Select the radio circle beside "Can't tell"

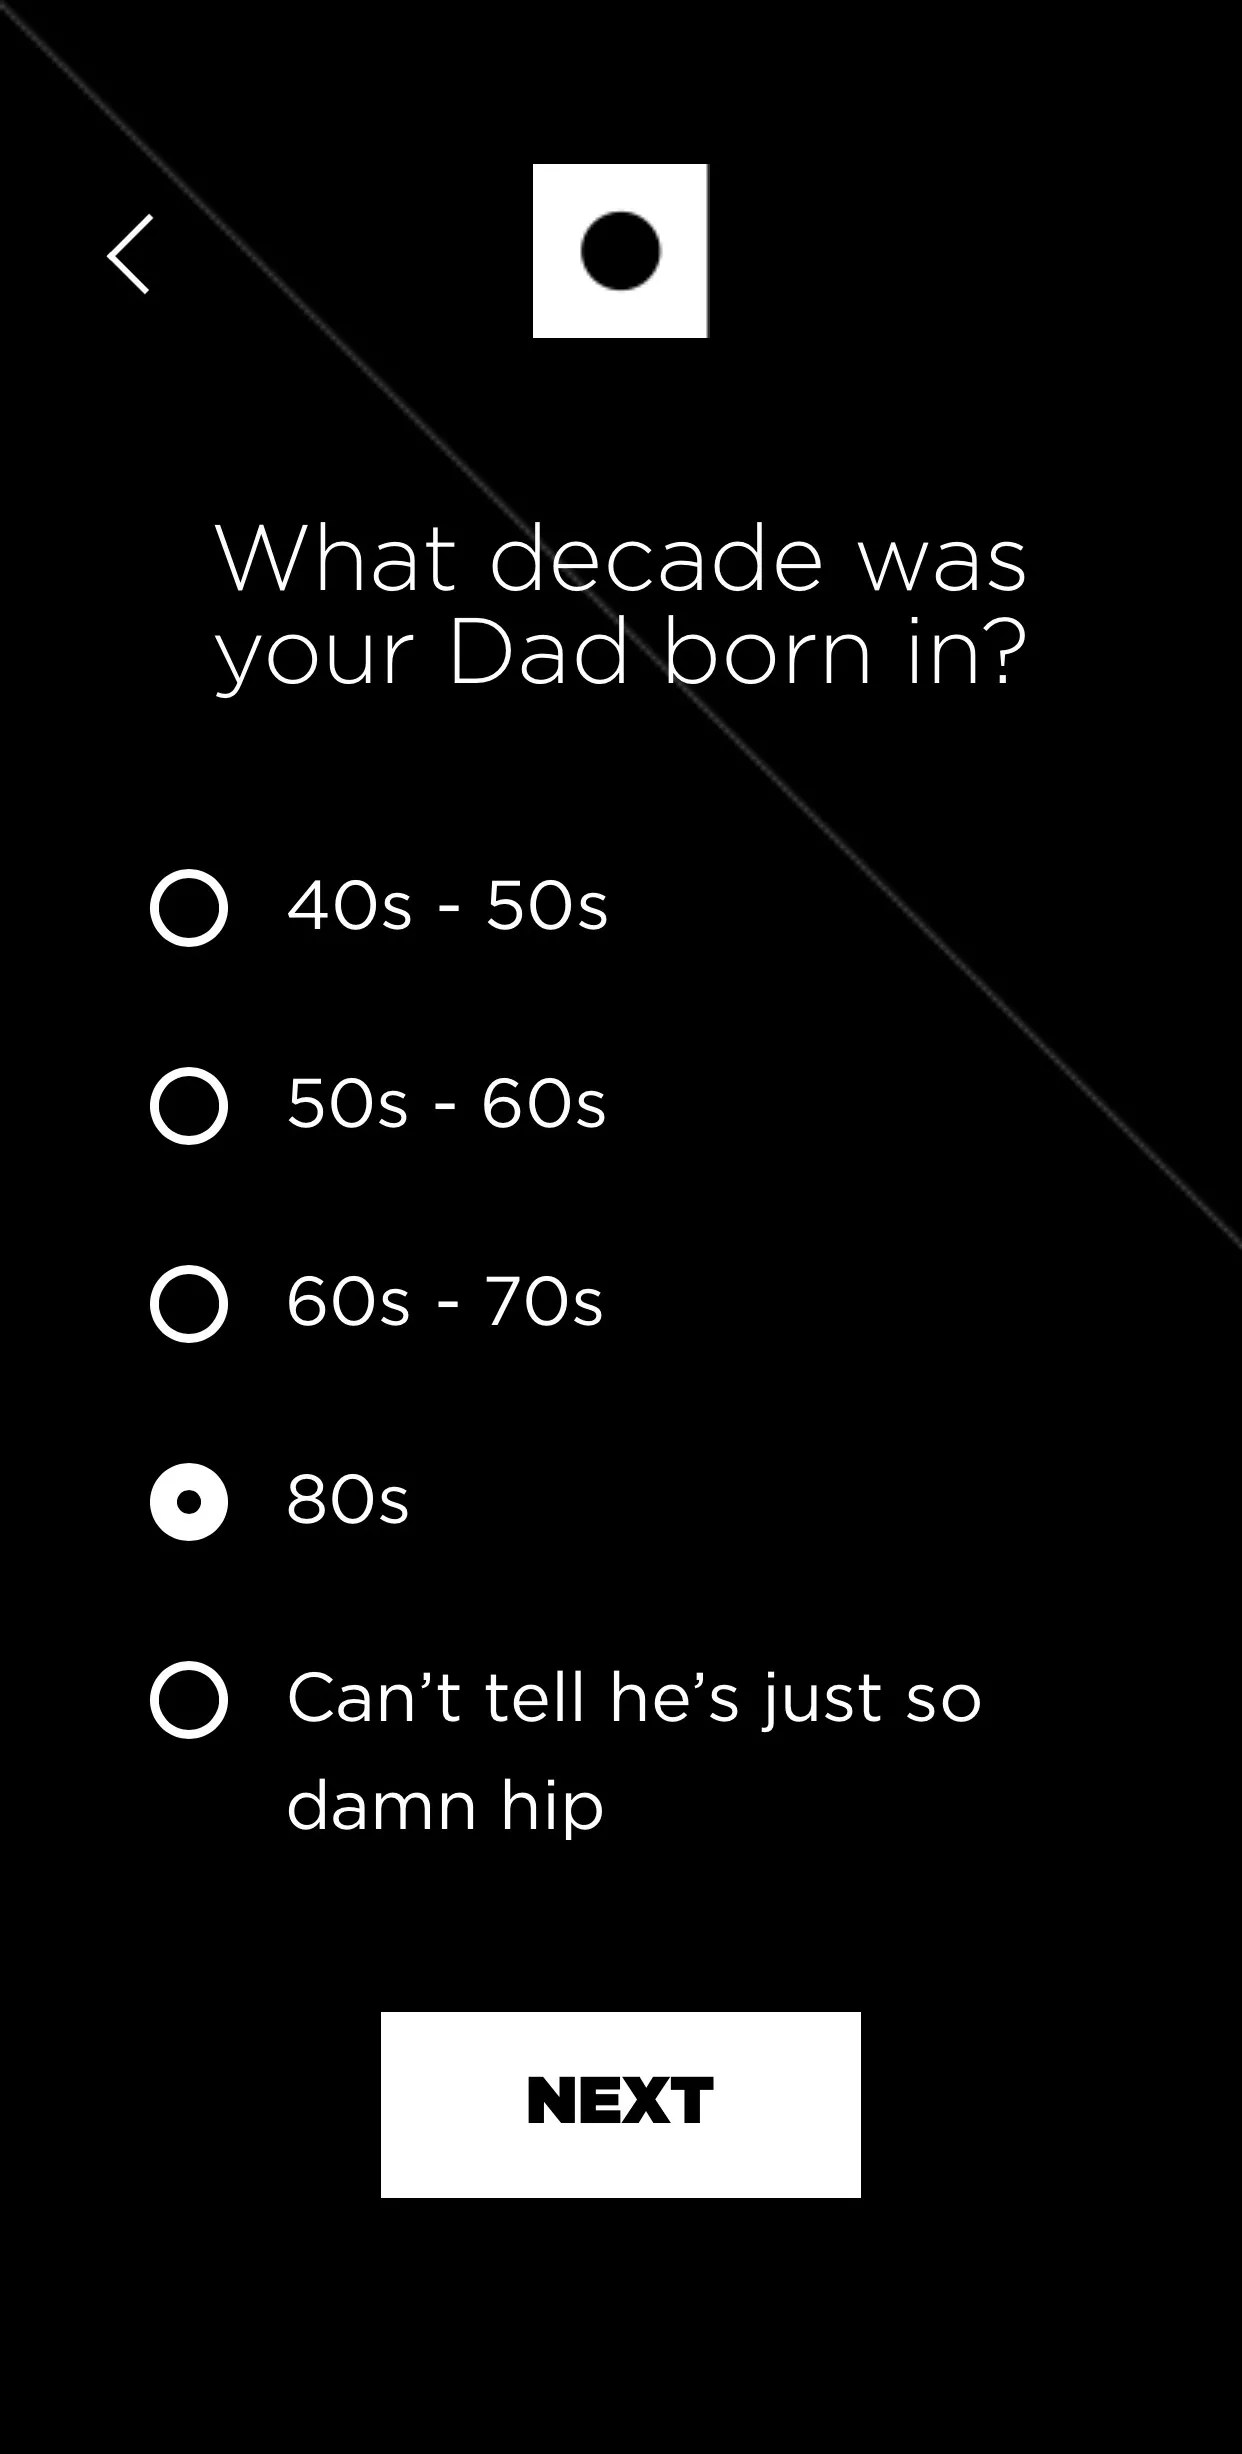pos(189,1700)
